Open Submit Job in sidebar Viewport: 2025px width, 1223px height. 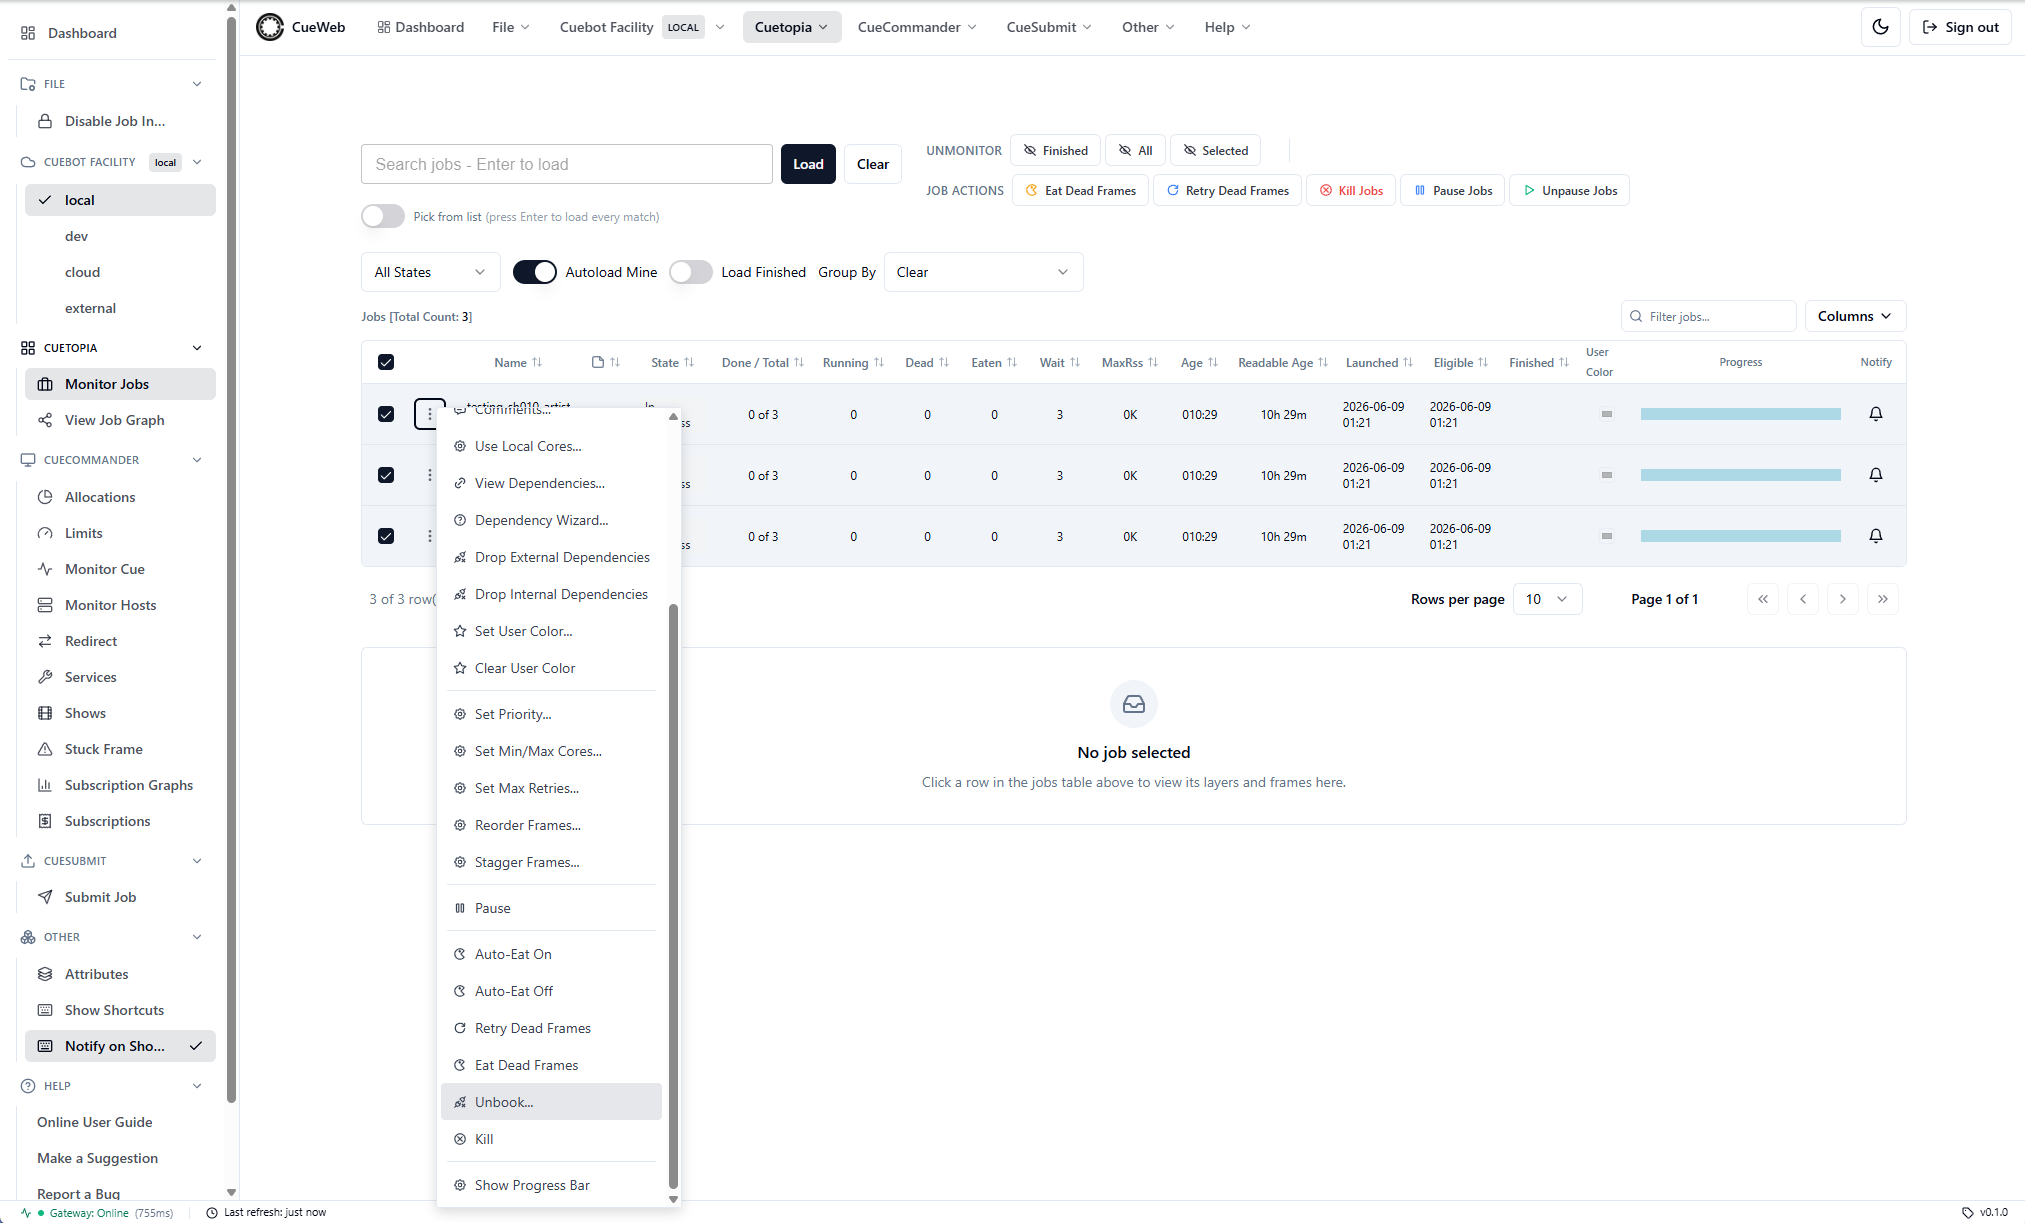[120, 897]
